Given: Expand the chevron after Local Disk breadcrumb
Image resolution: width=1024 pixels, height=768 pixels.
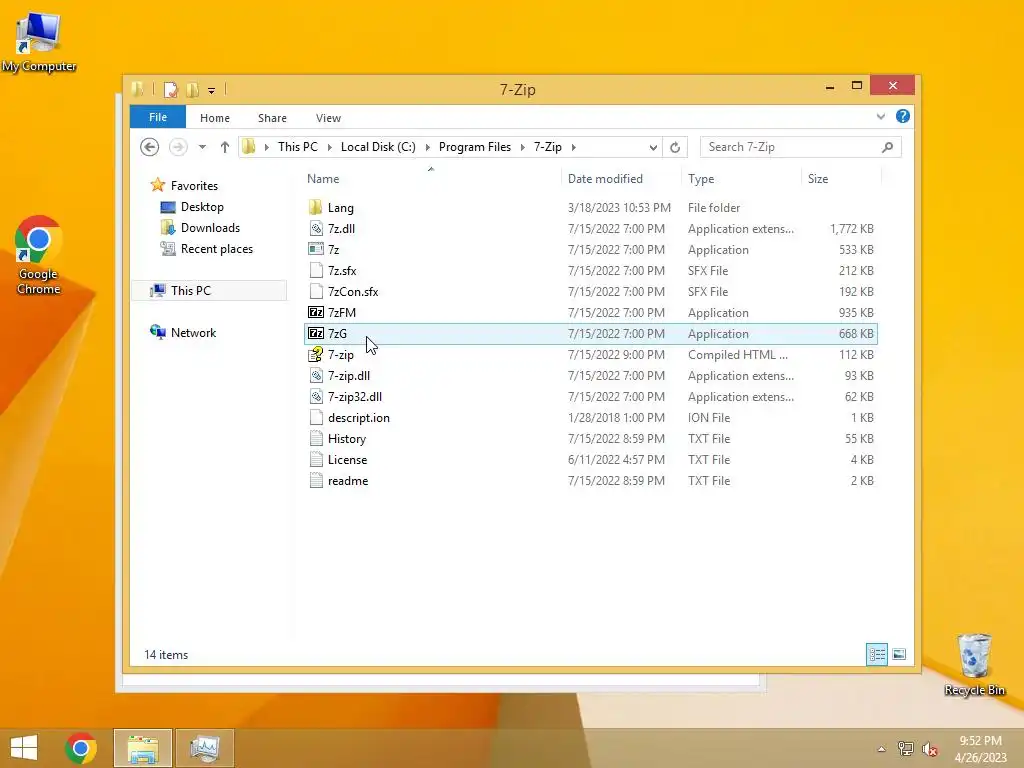Looking at the screenshot, I should click(428, 147).
